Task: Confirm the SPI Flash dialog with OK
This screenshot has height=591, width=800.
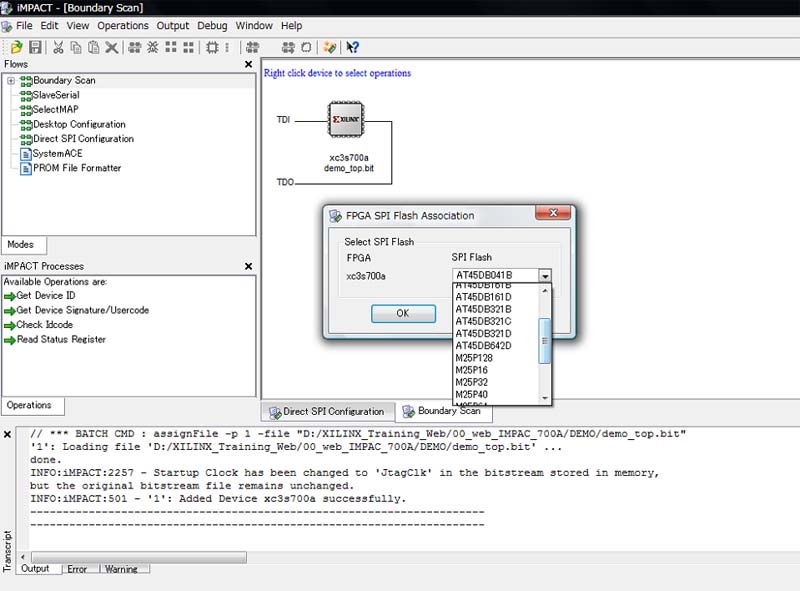Action: 403,313
